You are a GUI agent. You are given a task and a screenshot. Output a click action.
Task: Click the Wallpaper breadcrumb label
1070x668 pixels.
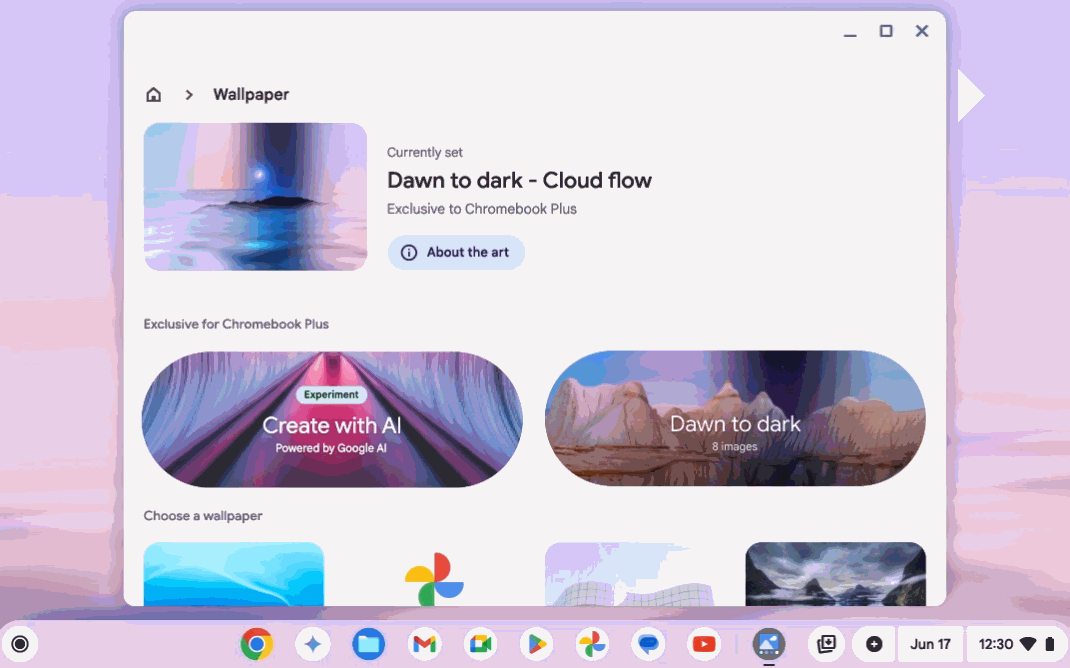pyautogui.click(x=251, y=95)
